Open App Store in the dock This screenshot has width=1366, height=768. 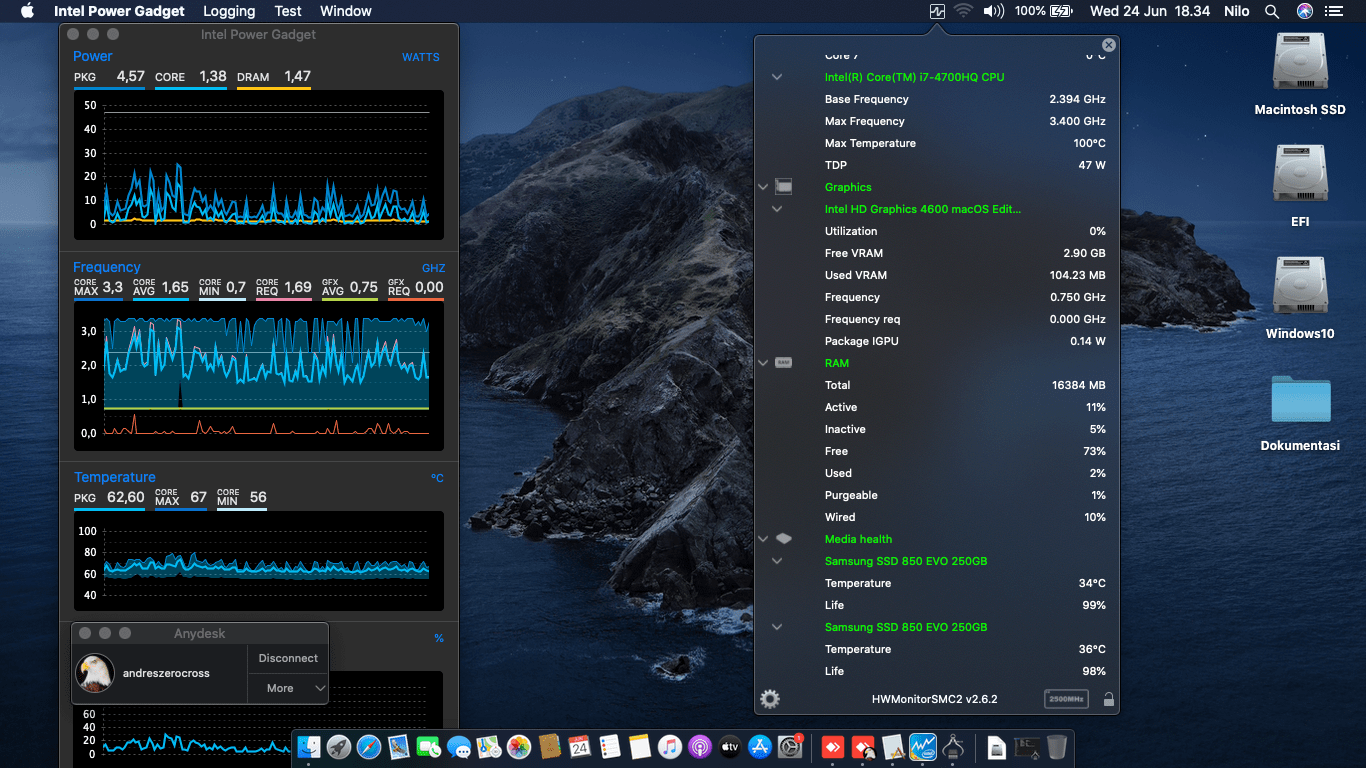pyautogui.click(x=760, y=746)
